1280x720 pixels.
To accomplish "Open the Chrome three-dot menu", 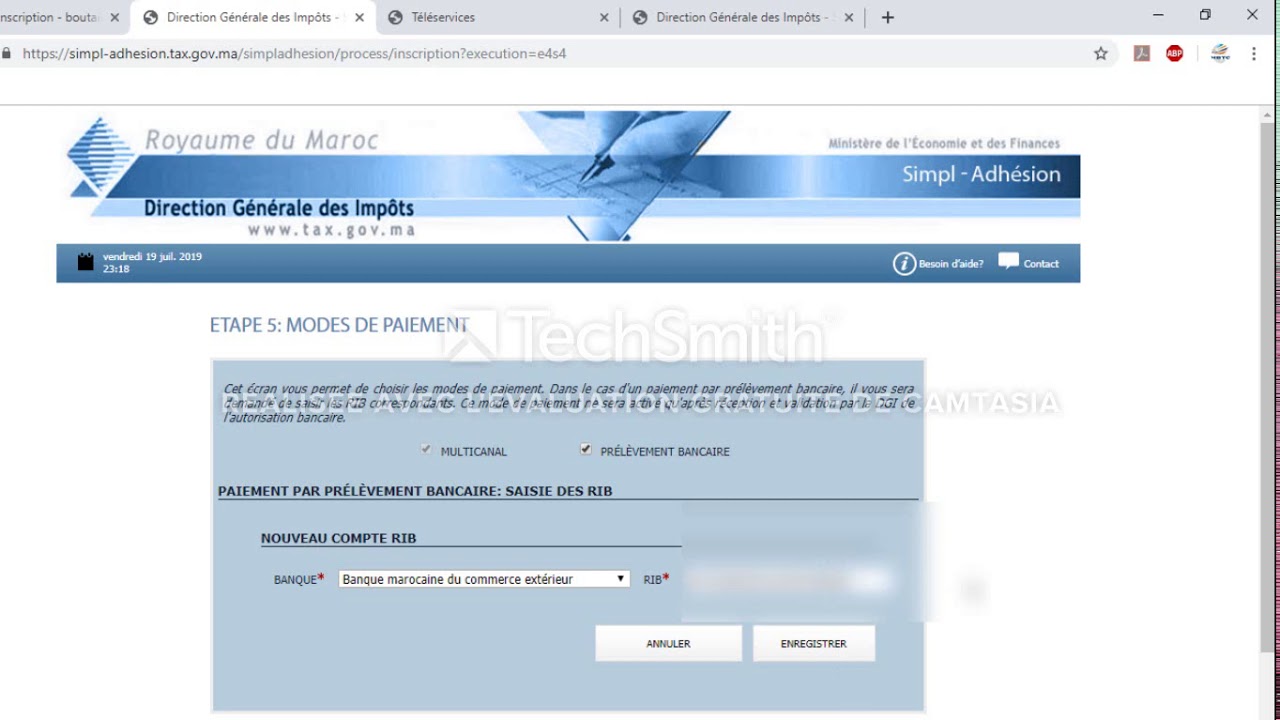I will pyautogui.click(x=1253, y=54).
